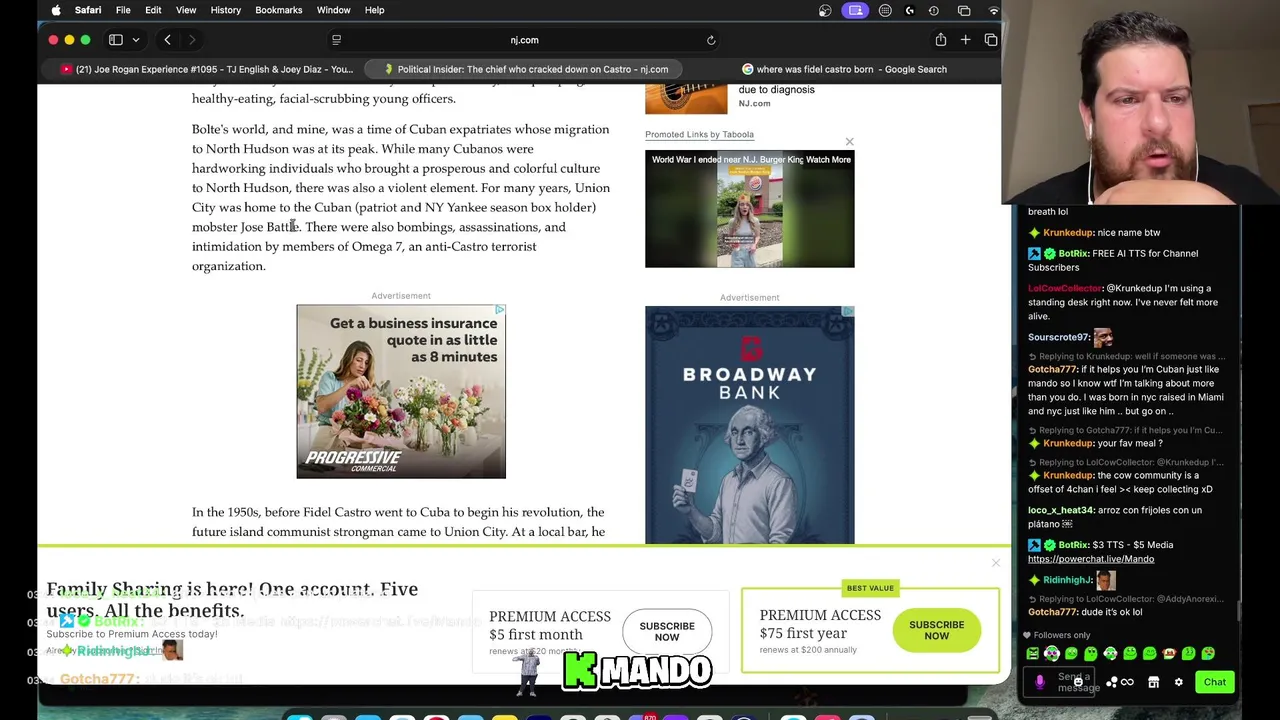The height and width of the screenshot is (720, 1280).
Task: Open the View menu
Action: click(x=186, y=10)
